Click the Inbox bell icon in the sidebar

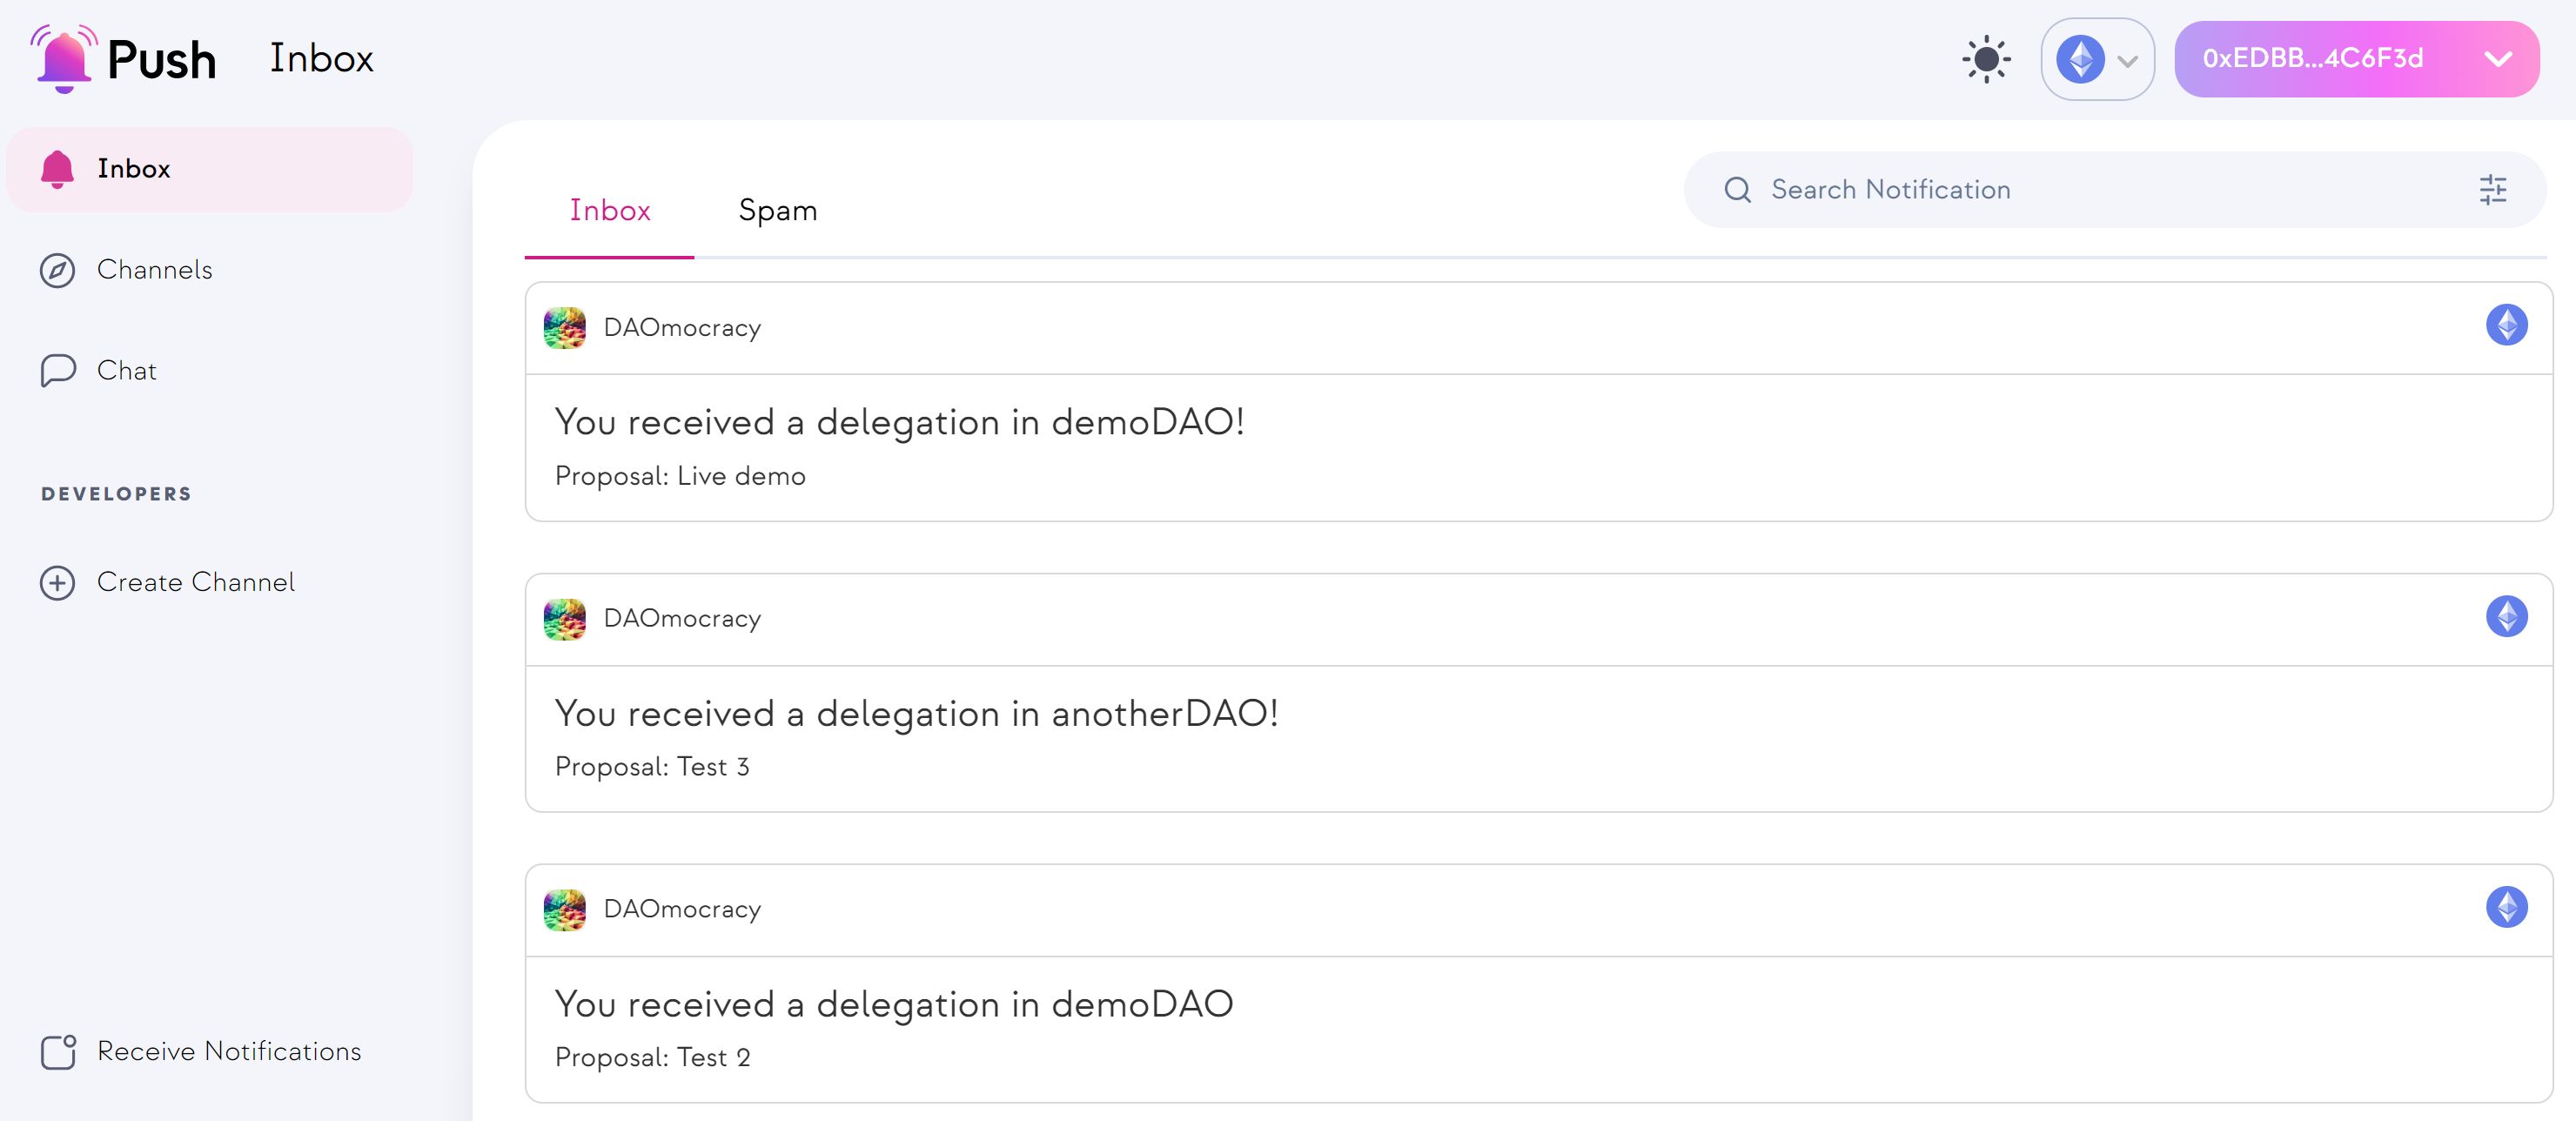point(57,169)
